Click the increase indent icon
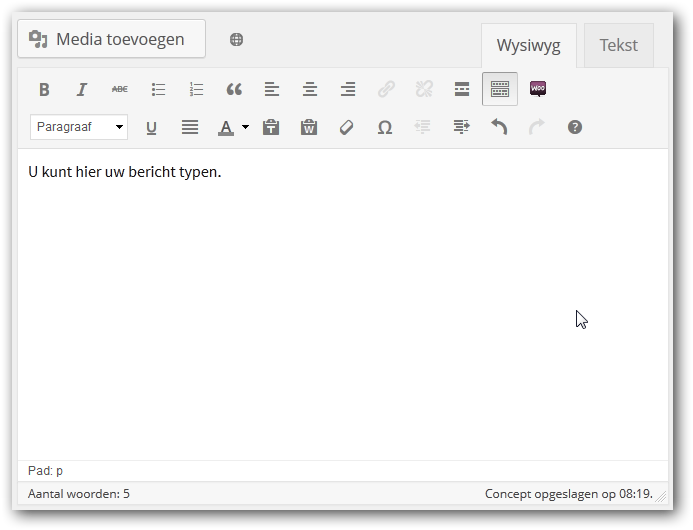693x530 pixels. 461,127
